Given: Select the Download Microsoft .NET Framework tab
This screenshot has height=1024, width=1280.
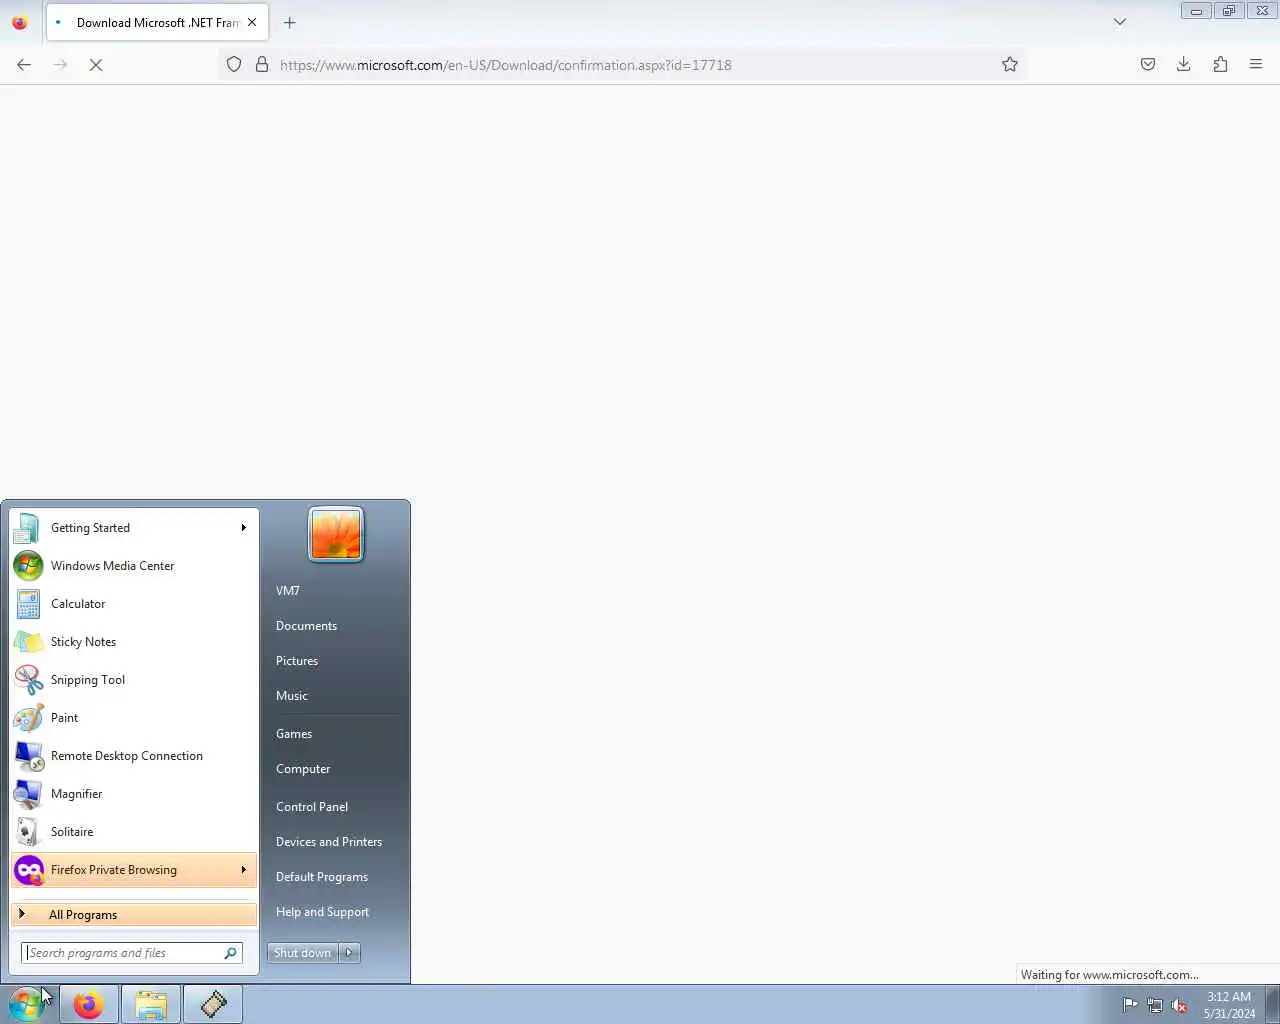Looking at the screenshot, I should (157, 22).
